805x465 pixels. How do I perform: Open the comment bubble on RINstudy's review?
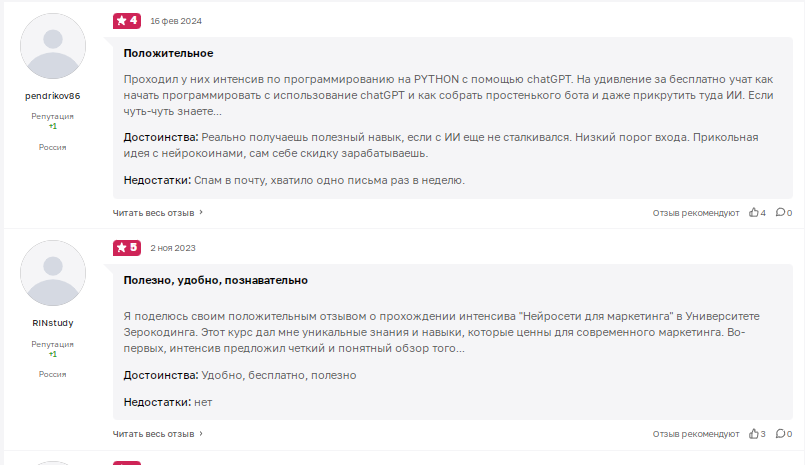click(780, 434)
